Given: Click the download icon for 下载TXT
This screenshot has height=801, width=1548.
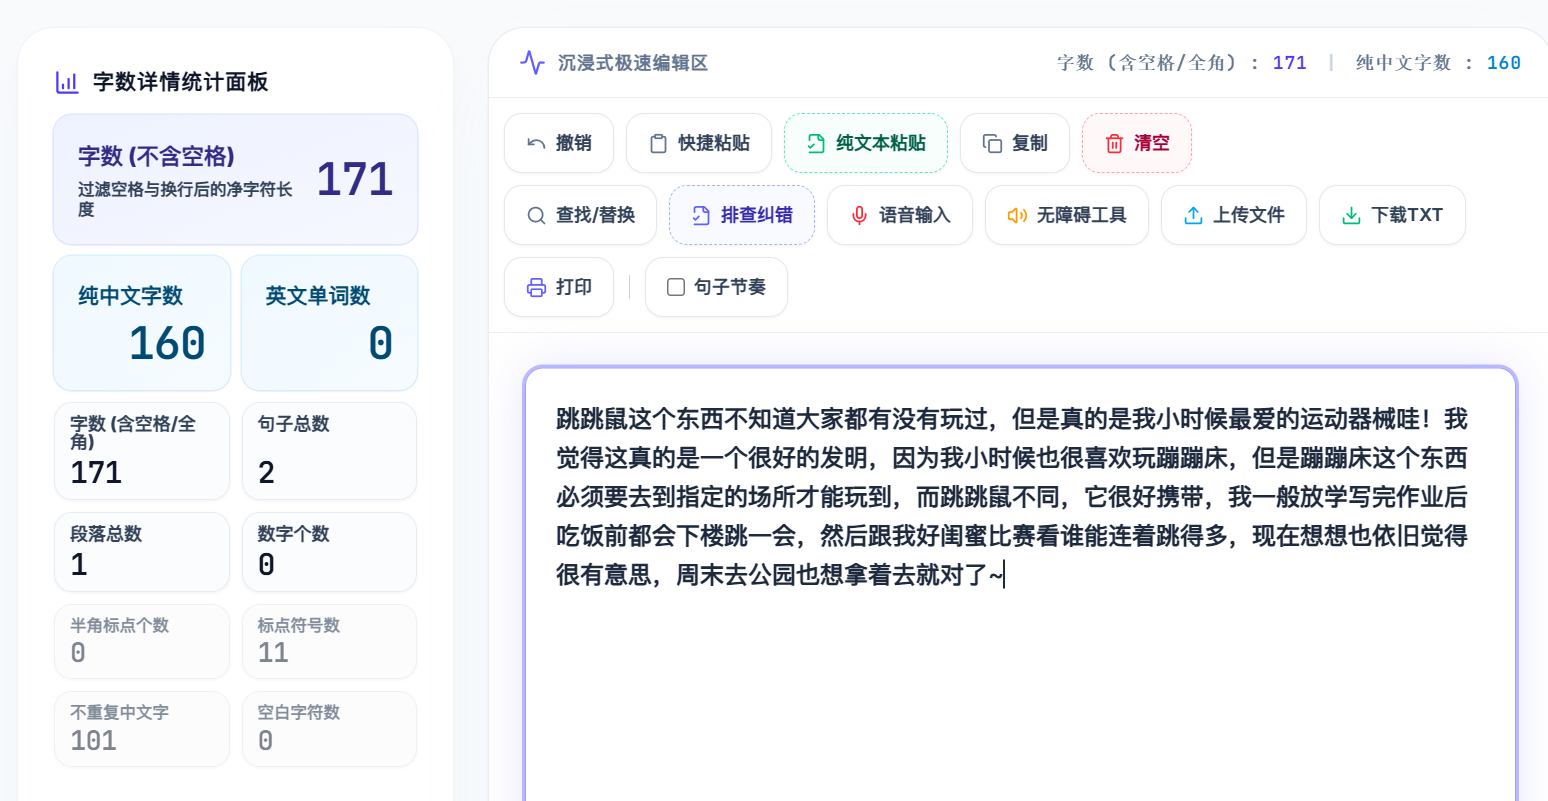Looking at the screenshot, I should coord(1351,215).
